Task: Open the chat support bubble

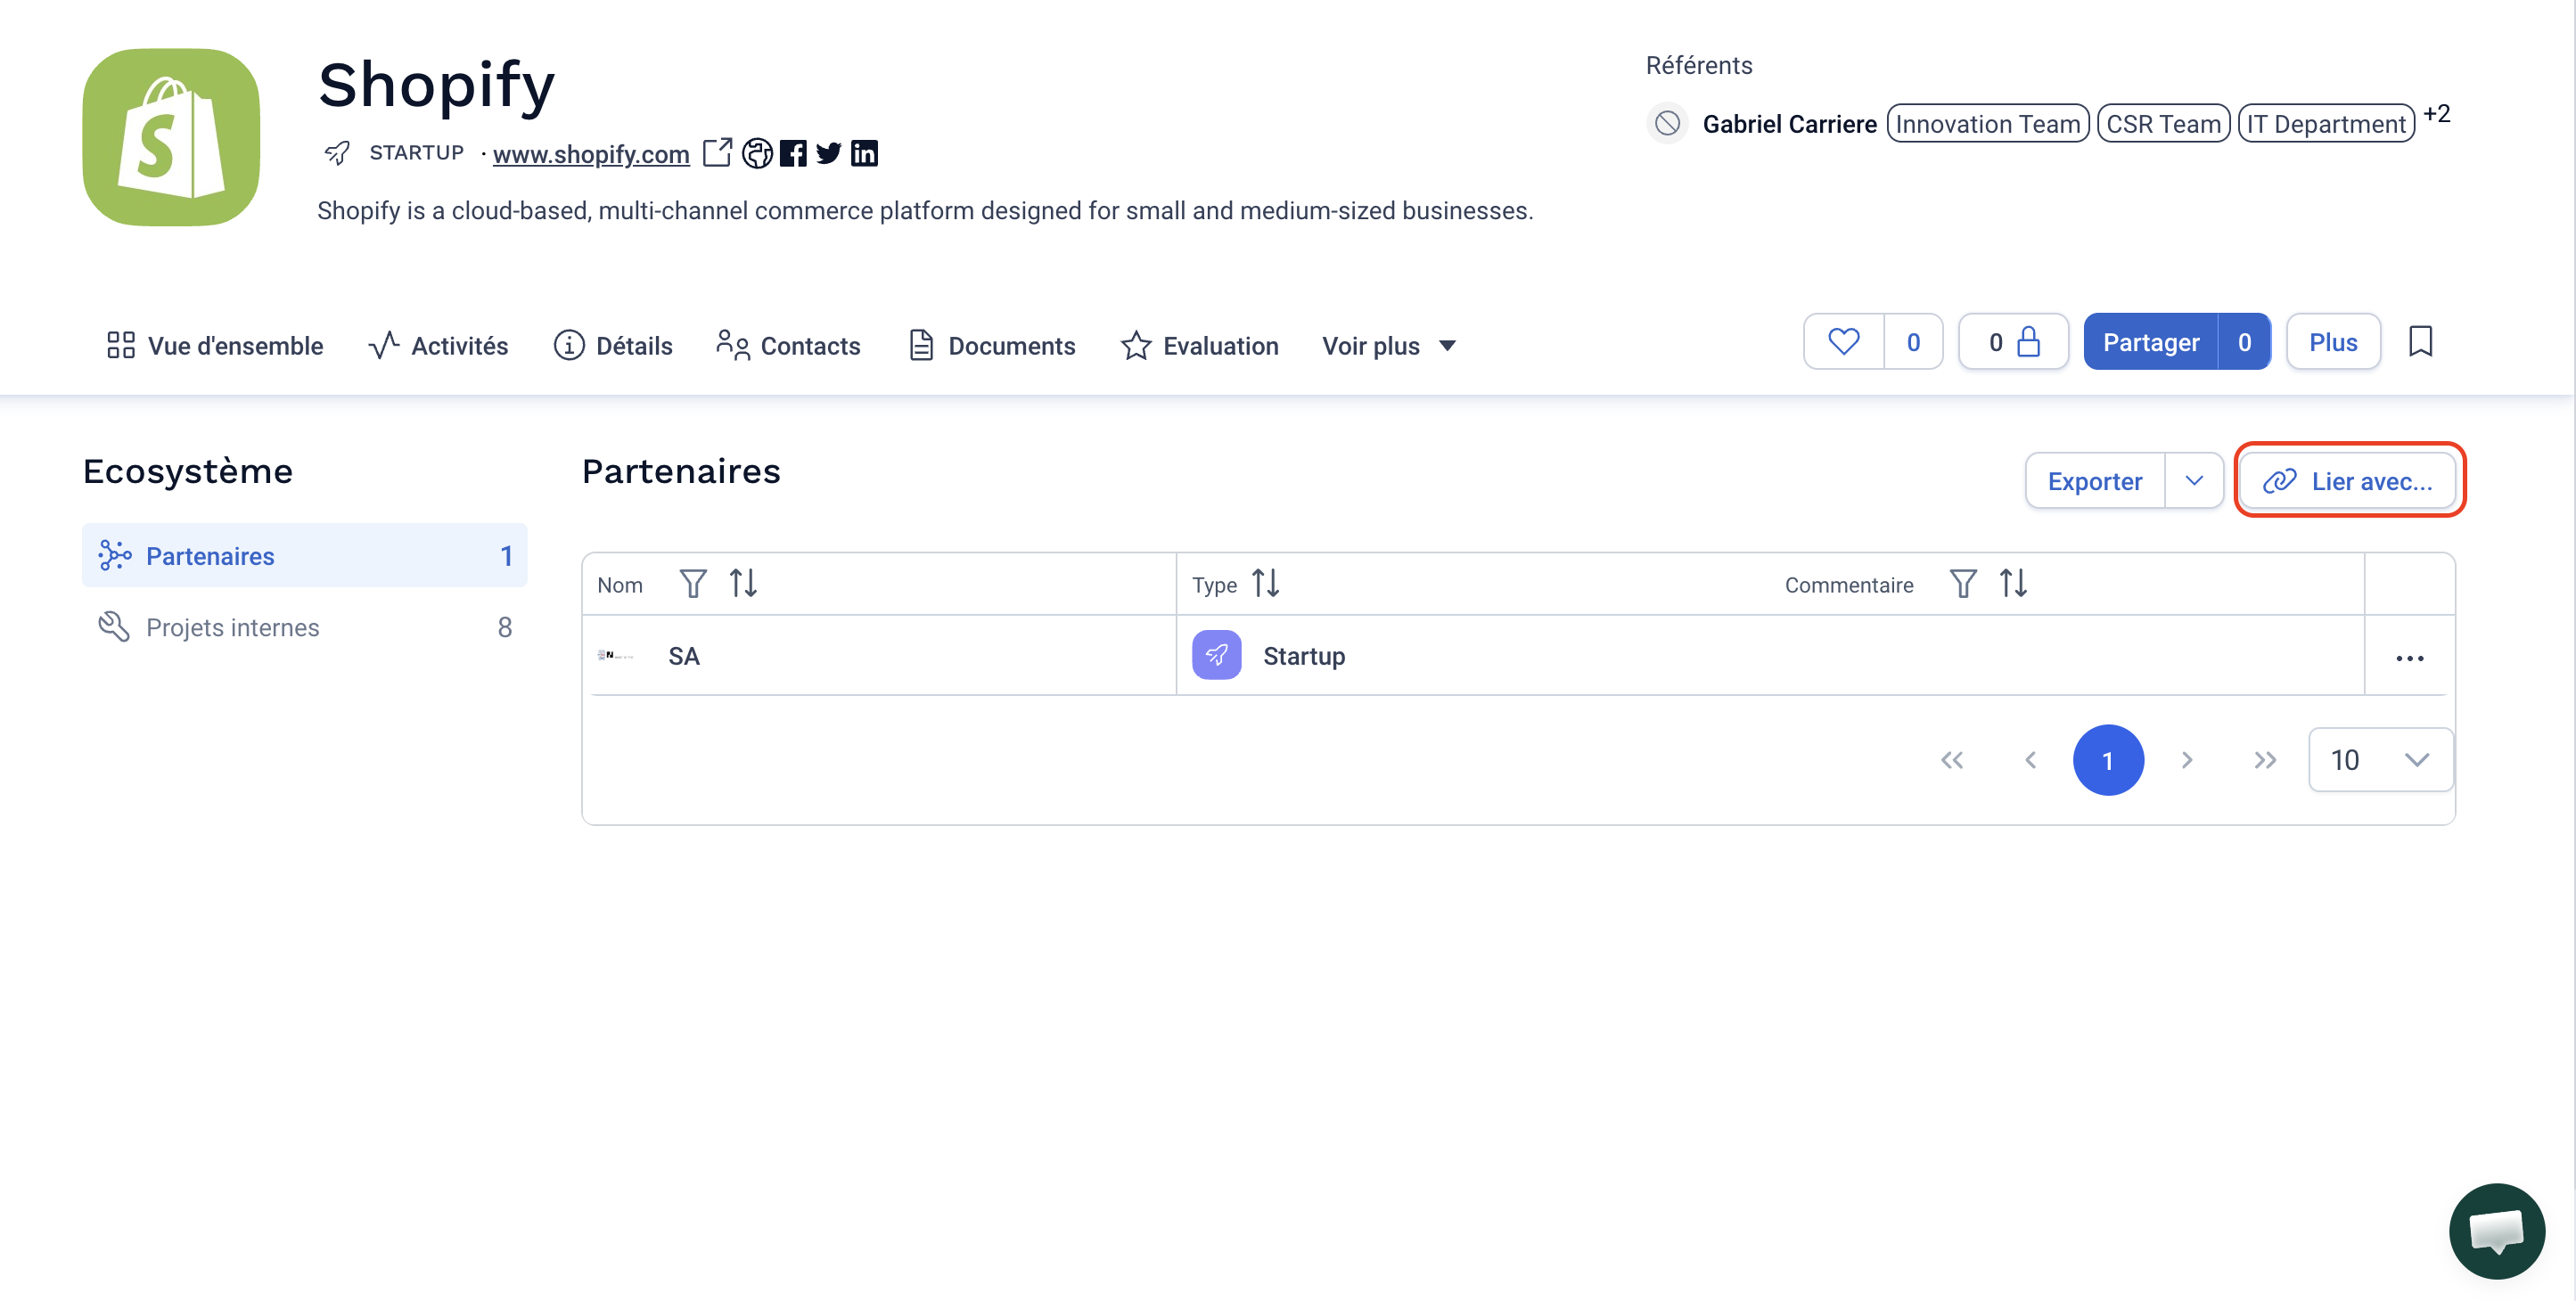Action: click(x=2496, y=1230)
